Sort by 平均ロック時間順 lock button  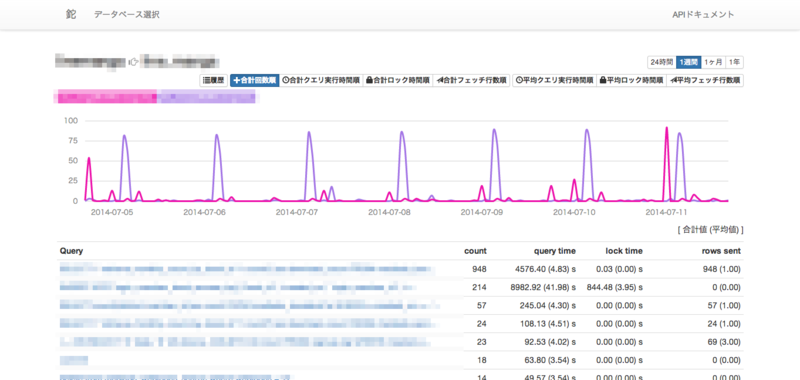pyautogui.click(x=632, y=80)
